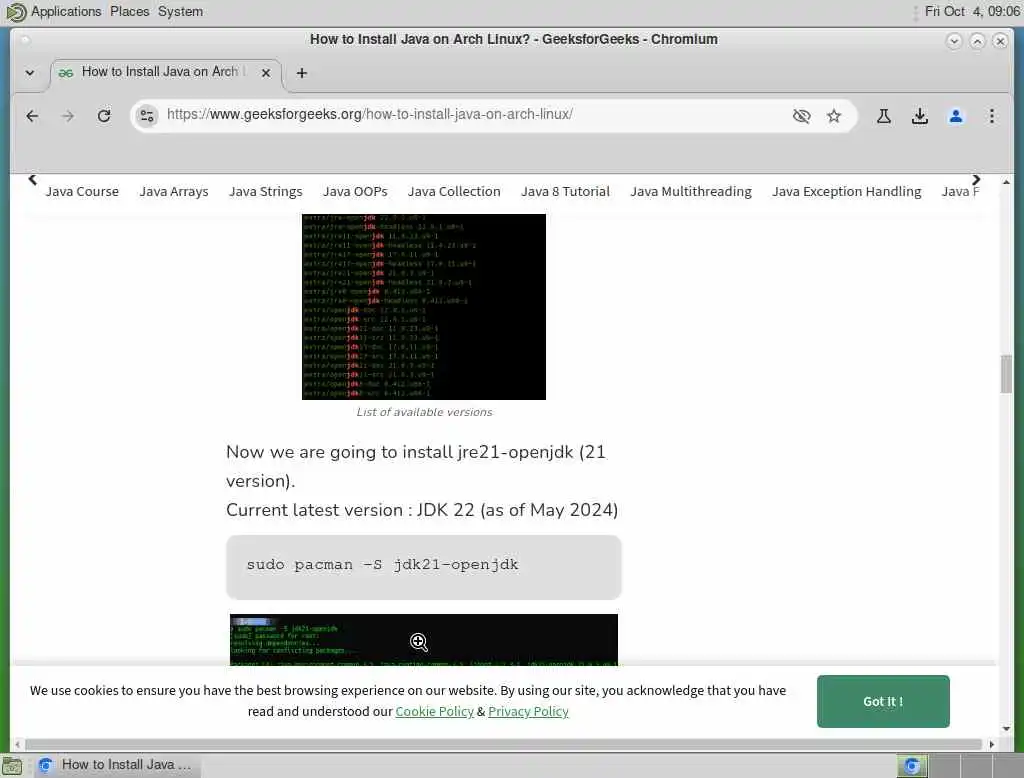Screen dimensions: 1024x778
Task: Select the How to Install Java taskbar entry
Action: (x=116, y=765)
